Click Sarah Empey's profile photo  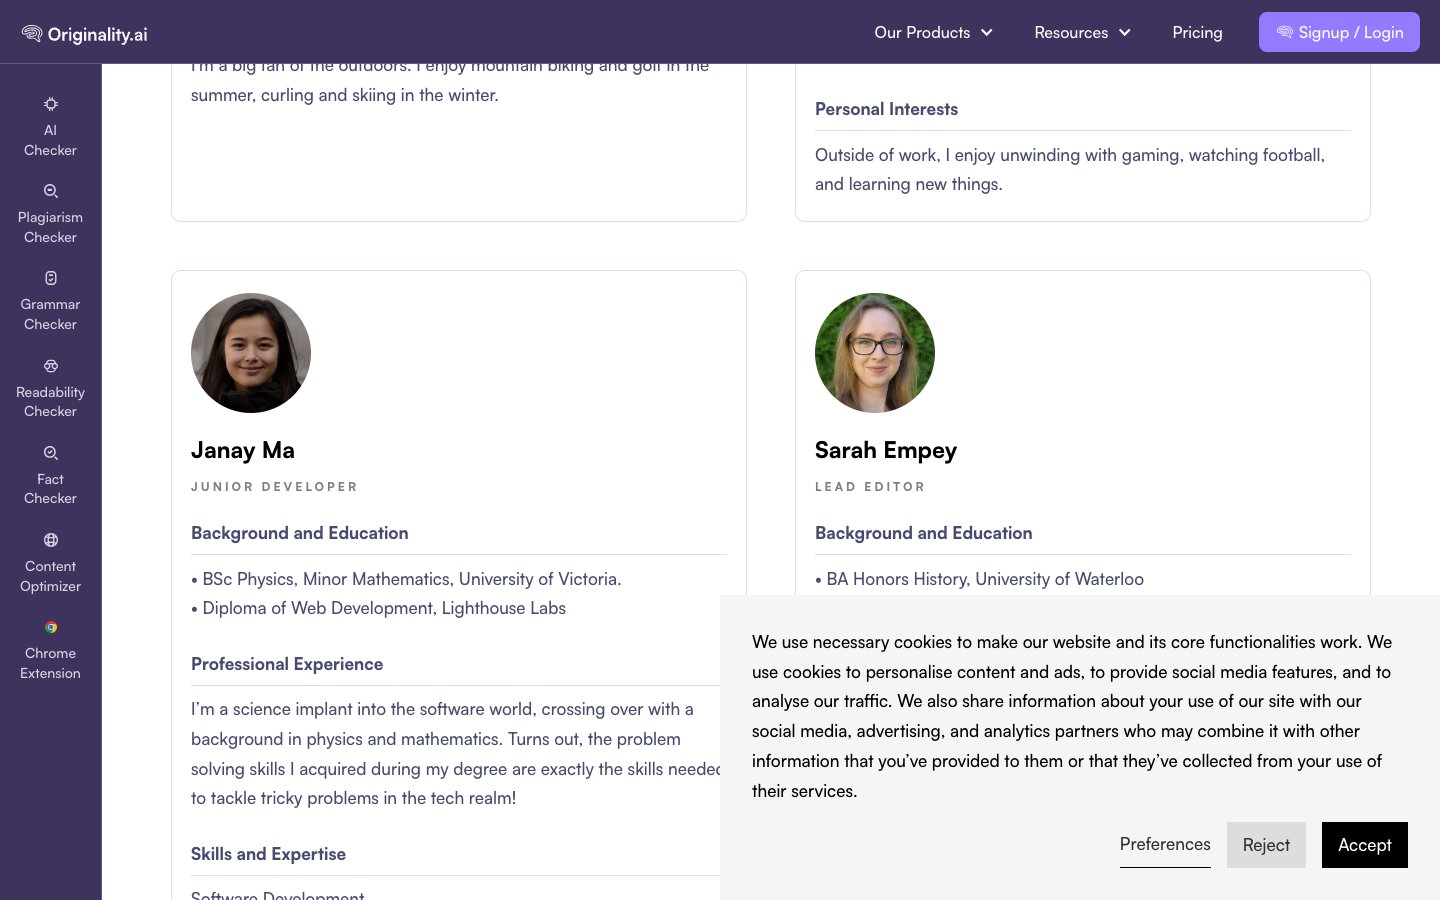(x=875, y=353)
